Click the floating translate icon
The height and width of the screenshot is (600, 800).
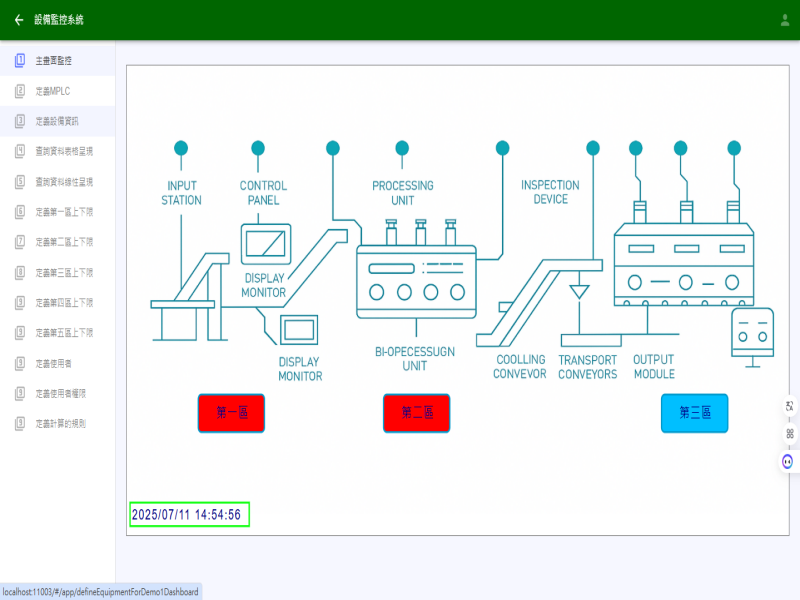coord(789,406)
